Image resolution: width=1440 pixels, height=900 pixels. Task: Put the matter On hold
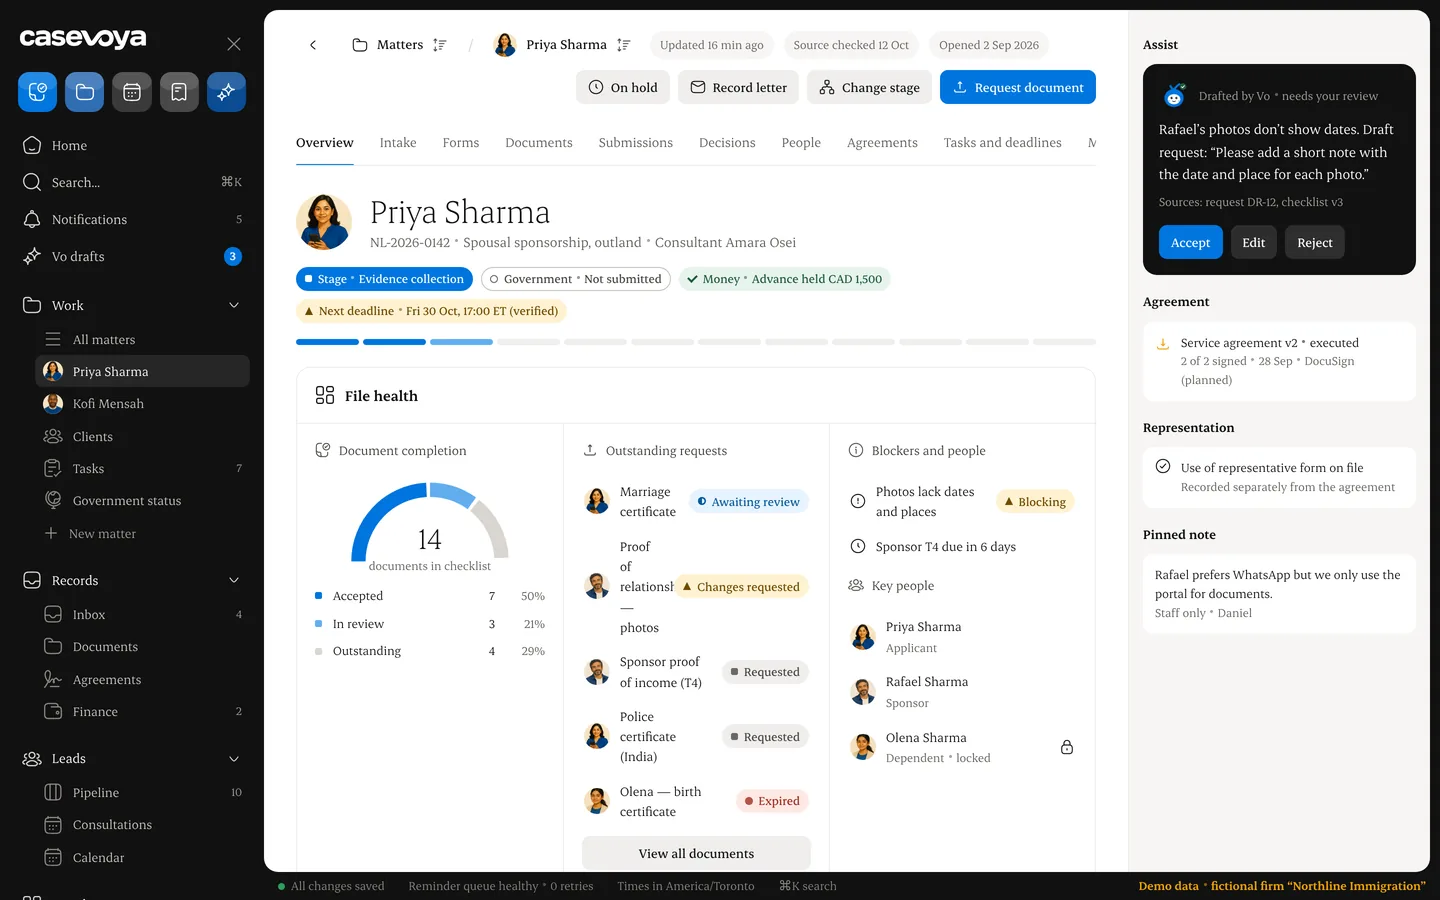pos(623,87)
